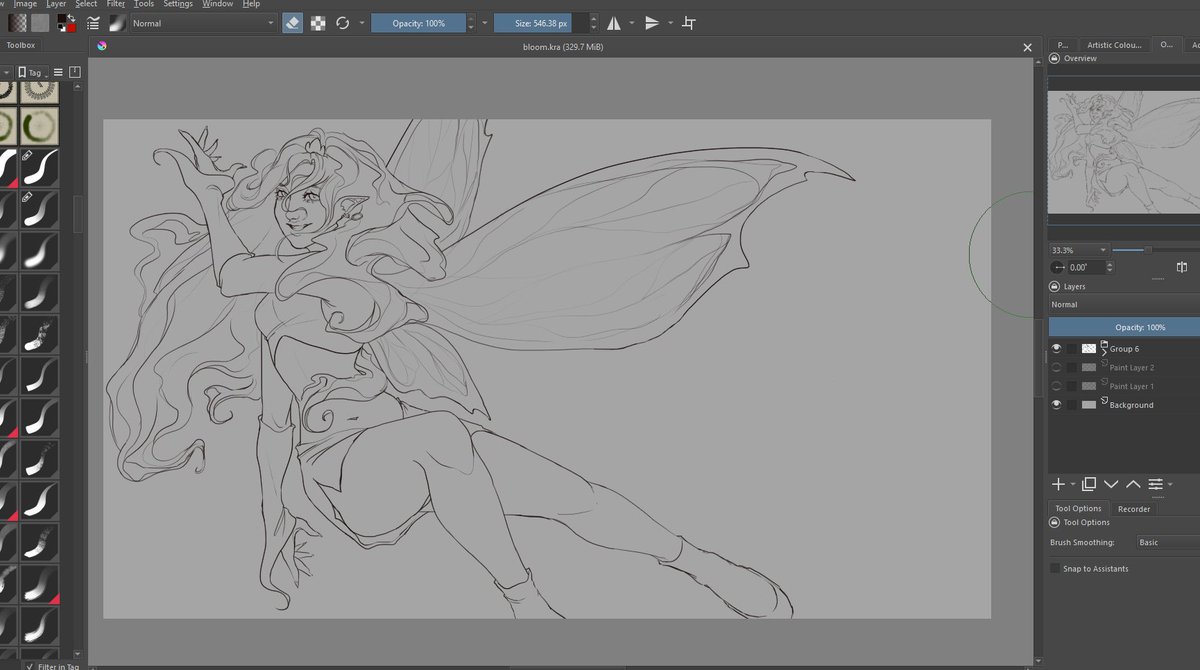This screenshot has width=1200, height=670.
Task: Open the Tools menu
Action: (x=144, y=4)
